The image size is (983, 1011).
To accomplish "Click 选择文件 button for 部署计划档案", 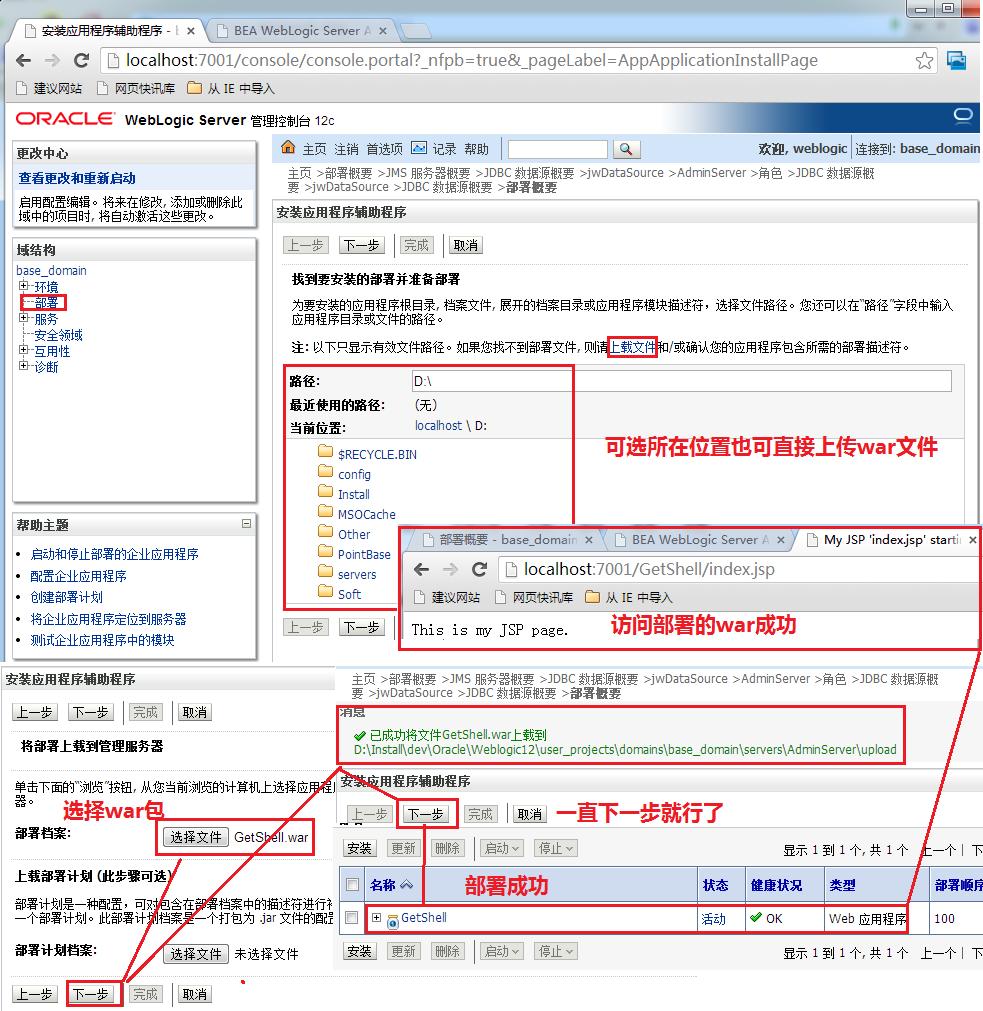I will [x=196, y=954].
